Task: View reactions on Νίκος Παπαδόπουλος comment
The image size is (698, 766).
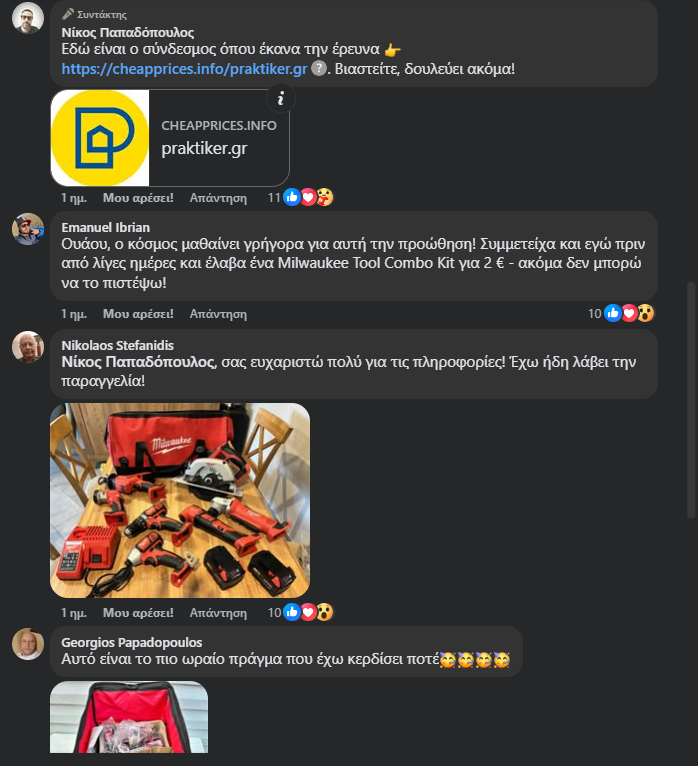Action: pyautogui.click(x=300, y=197)
